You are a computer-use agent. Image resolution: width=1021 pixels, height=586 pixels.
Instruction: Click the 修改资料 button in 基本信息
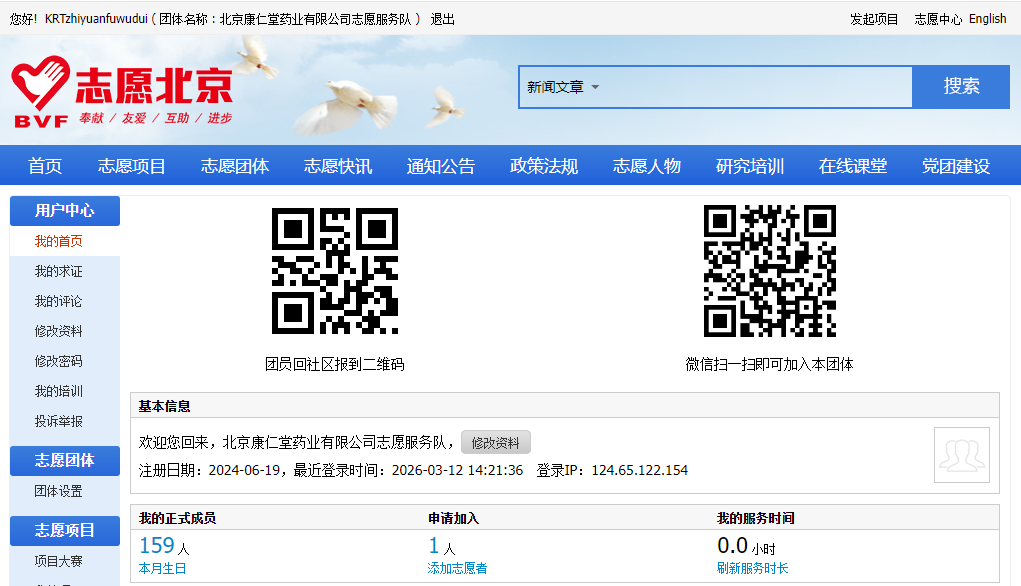pos(495,443)
